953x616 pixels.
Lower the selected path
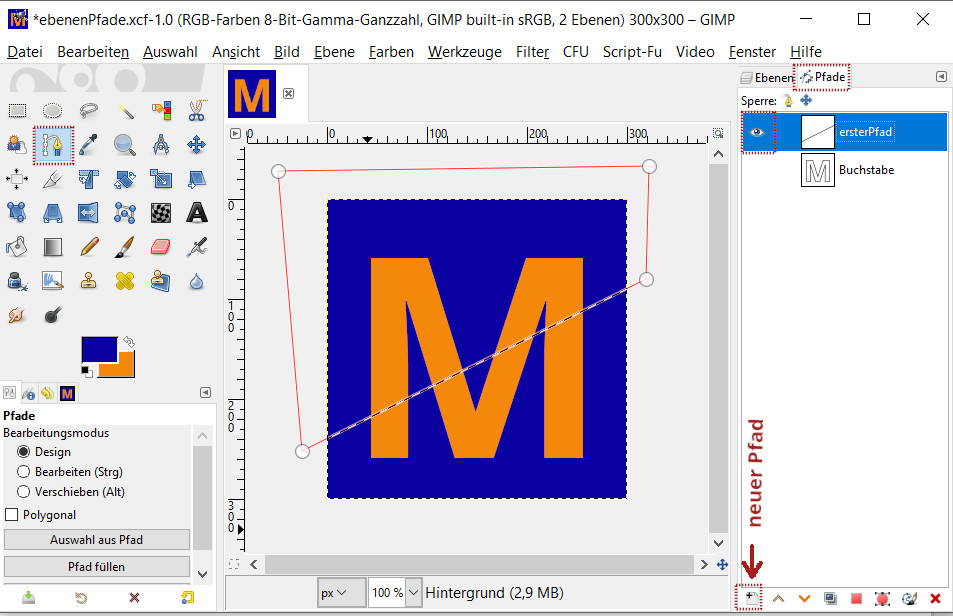click(x=804, y=599)
